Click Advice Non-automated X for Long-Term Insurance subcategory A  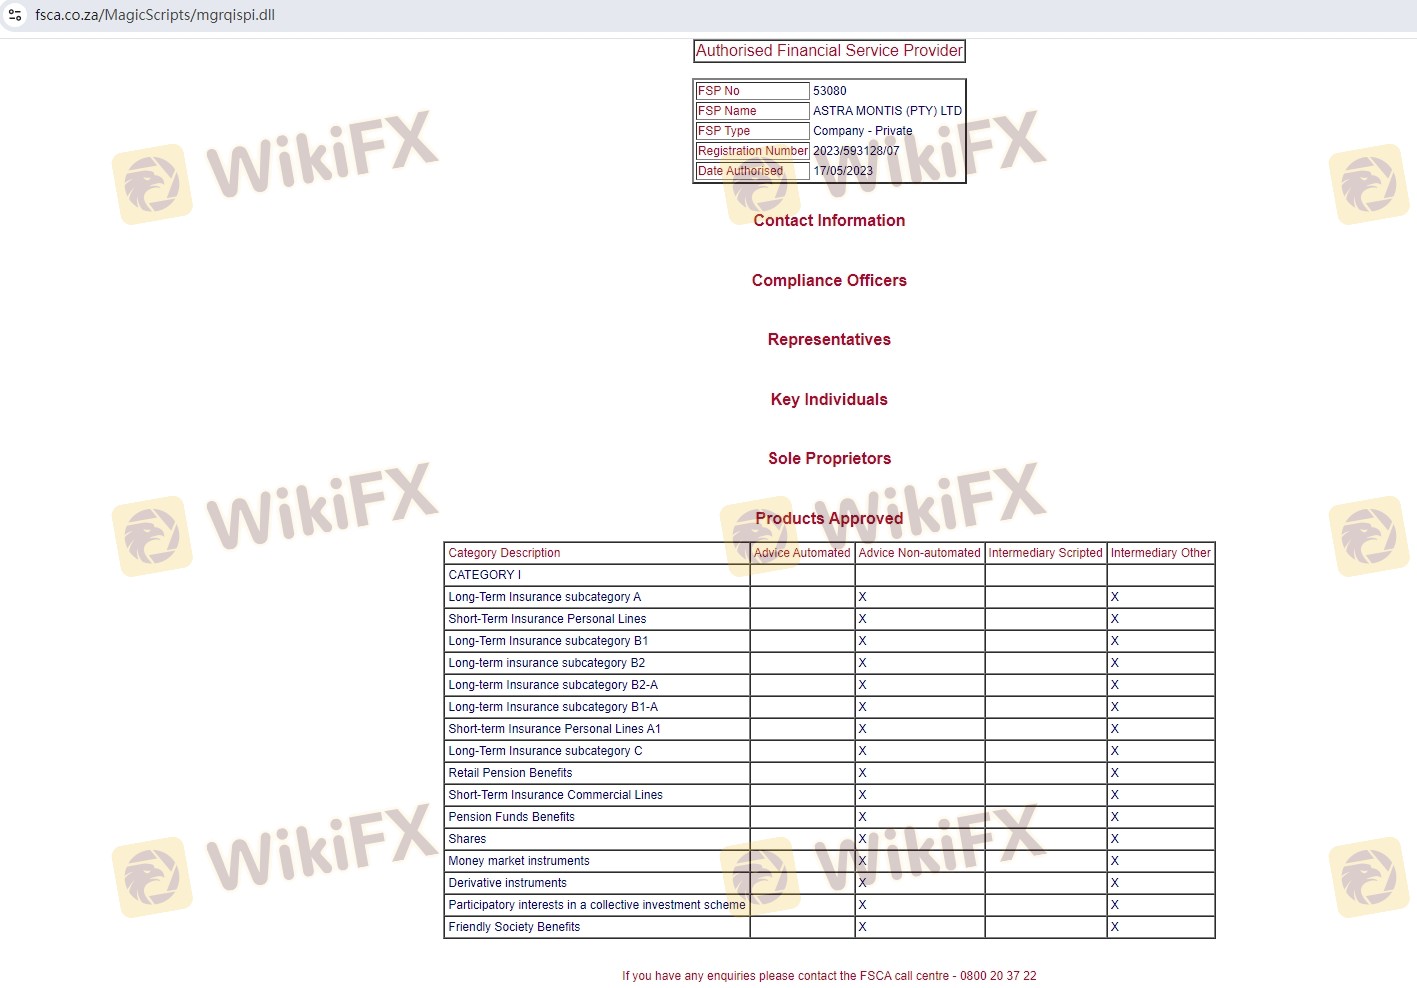pyautogui.click(x=863, y=597)
